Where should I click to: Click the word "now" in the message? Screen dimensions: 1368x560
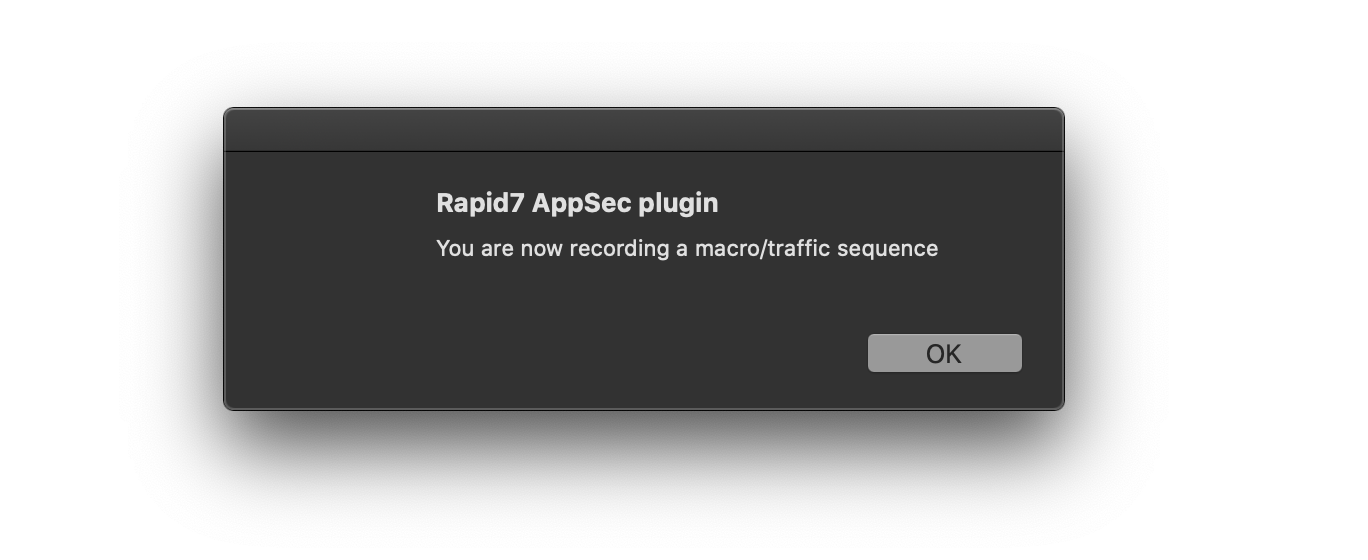tap(542, 248)
